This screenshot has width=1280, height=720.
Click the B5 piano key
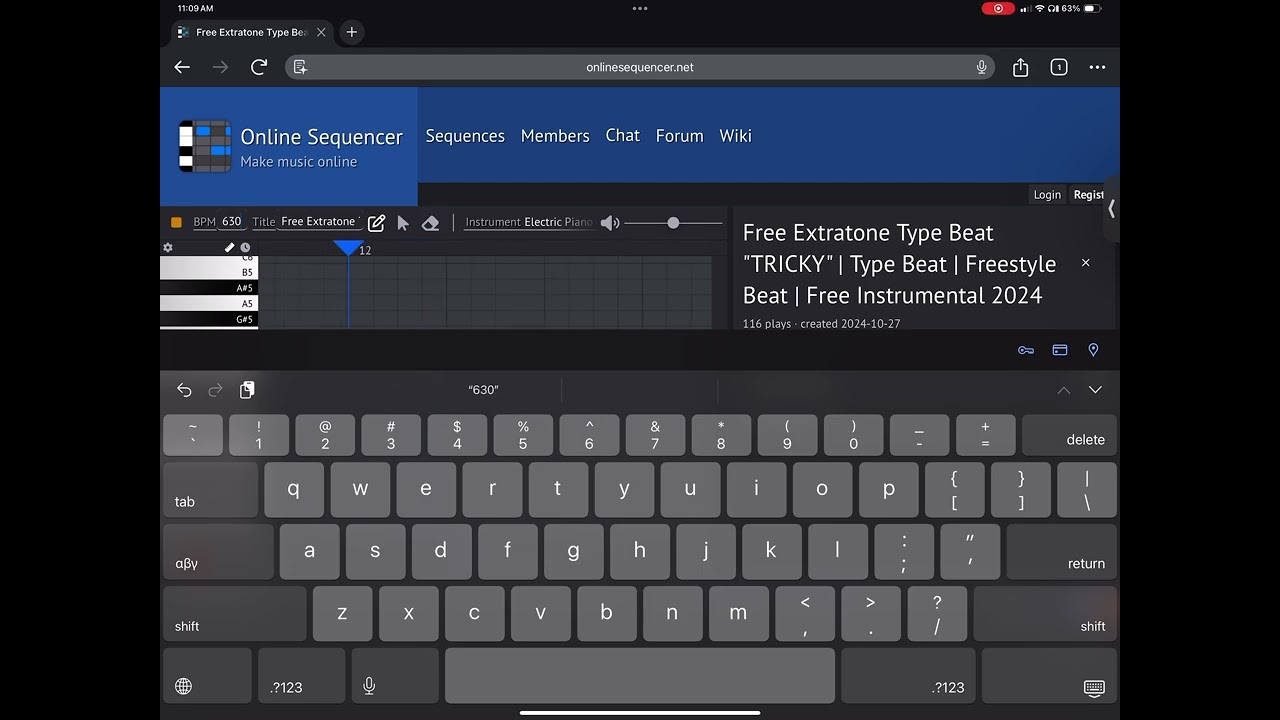[209, 272]
